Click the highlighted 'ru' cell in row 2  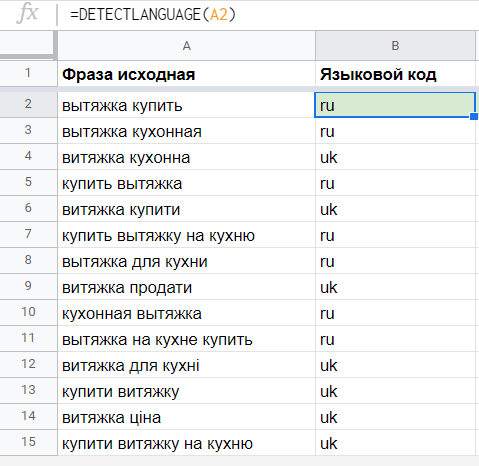tap(395, 105)
